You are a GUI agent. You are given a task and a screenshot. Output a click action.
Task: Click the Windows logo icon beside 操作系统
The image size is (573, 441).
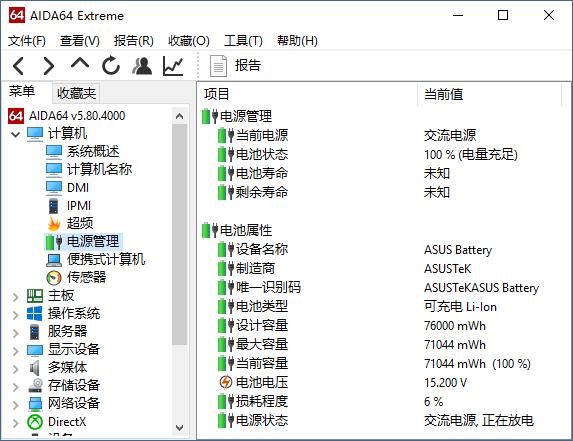pyautogui.click(x=34, y=313)
